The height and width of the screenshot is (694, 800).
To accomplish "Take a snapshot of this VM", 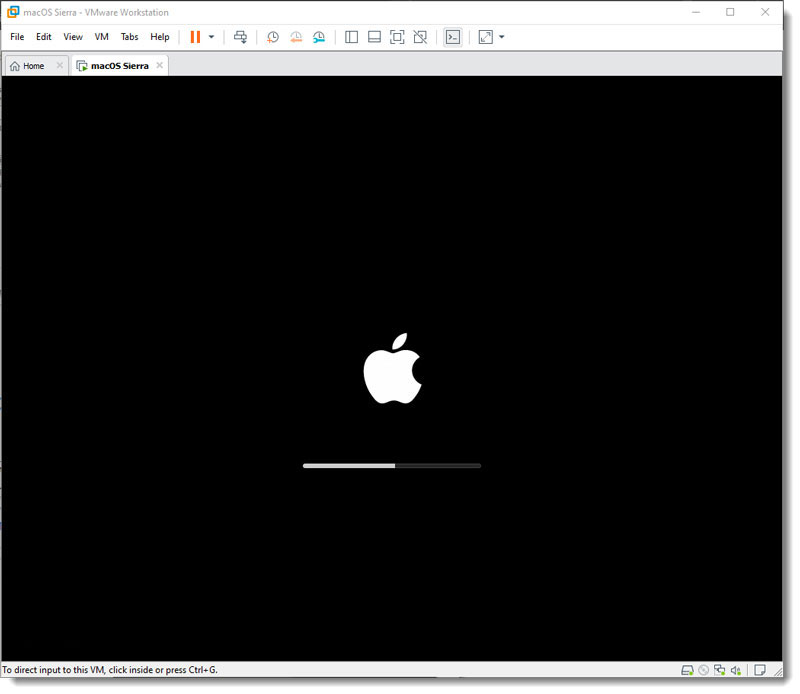I will click(273, 37).
